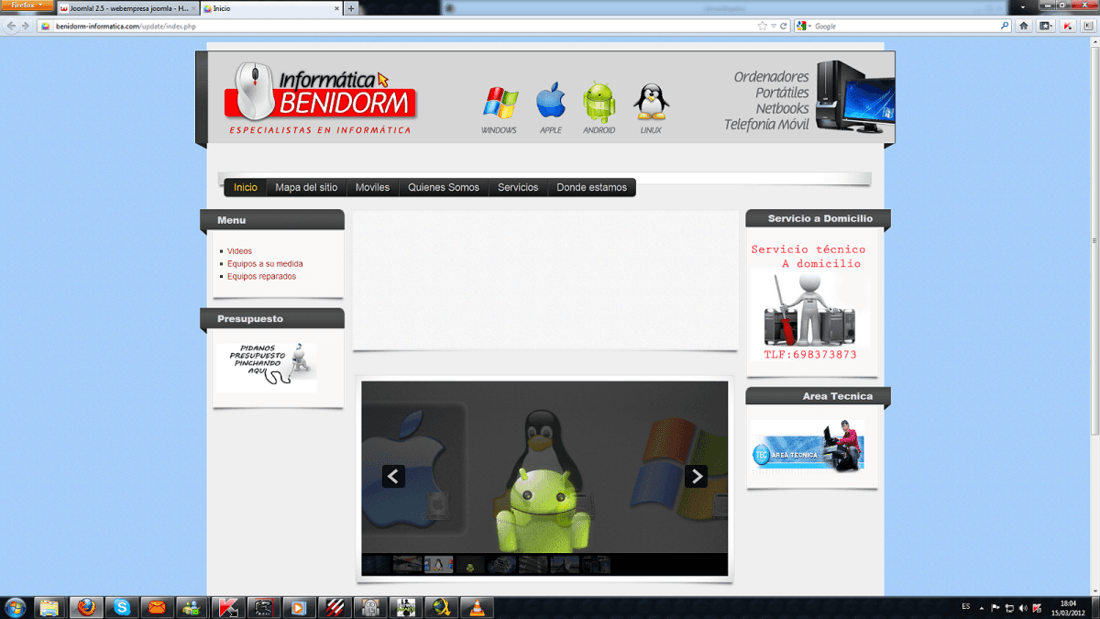The height and width of the screenshot is (619, 1100).
Task: Open the Windows Start menu
Action: (15, 607)
